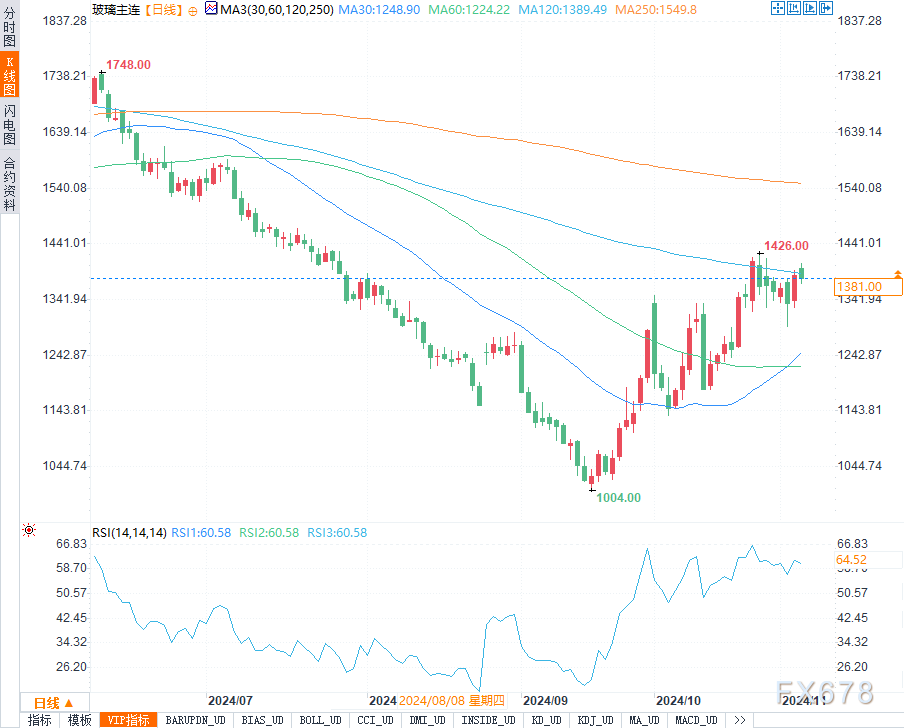Click the orange price marker icon above 1381.00
This screenshot has width=904, height=728.
(897, 273)
